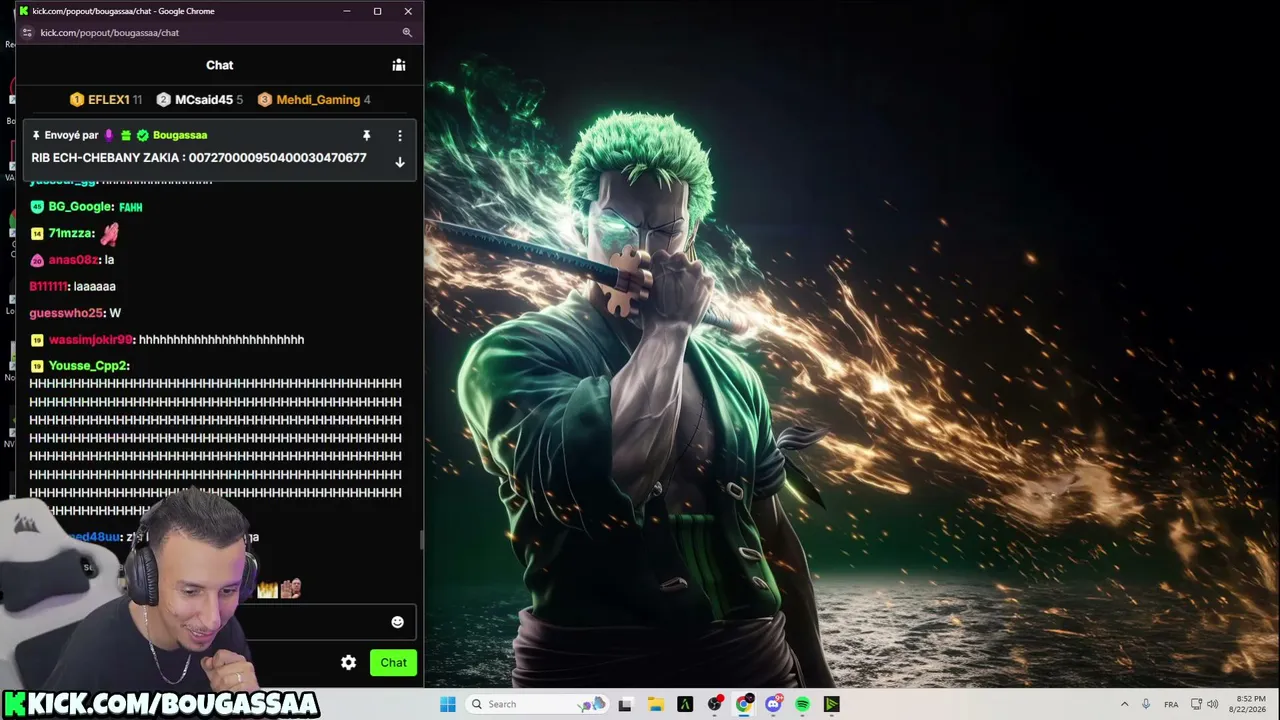Show hidden system tray icons
This screenshot has width=1280, height=720.
coord(1124,704)
